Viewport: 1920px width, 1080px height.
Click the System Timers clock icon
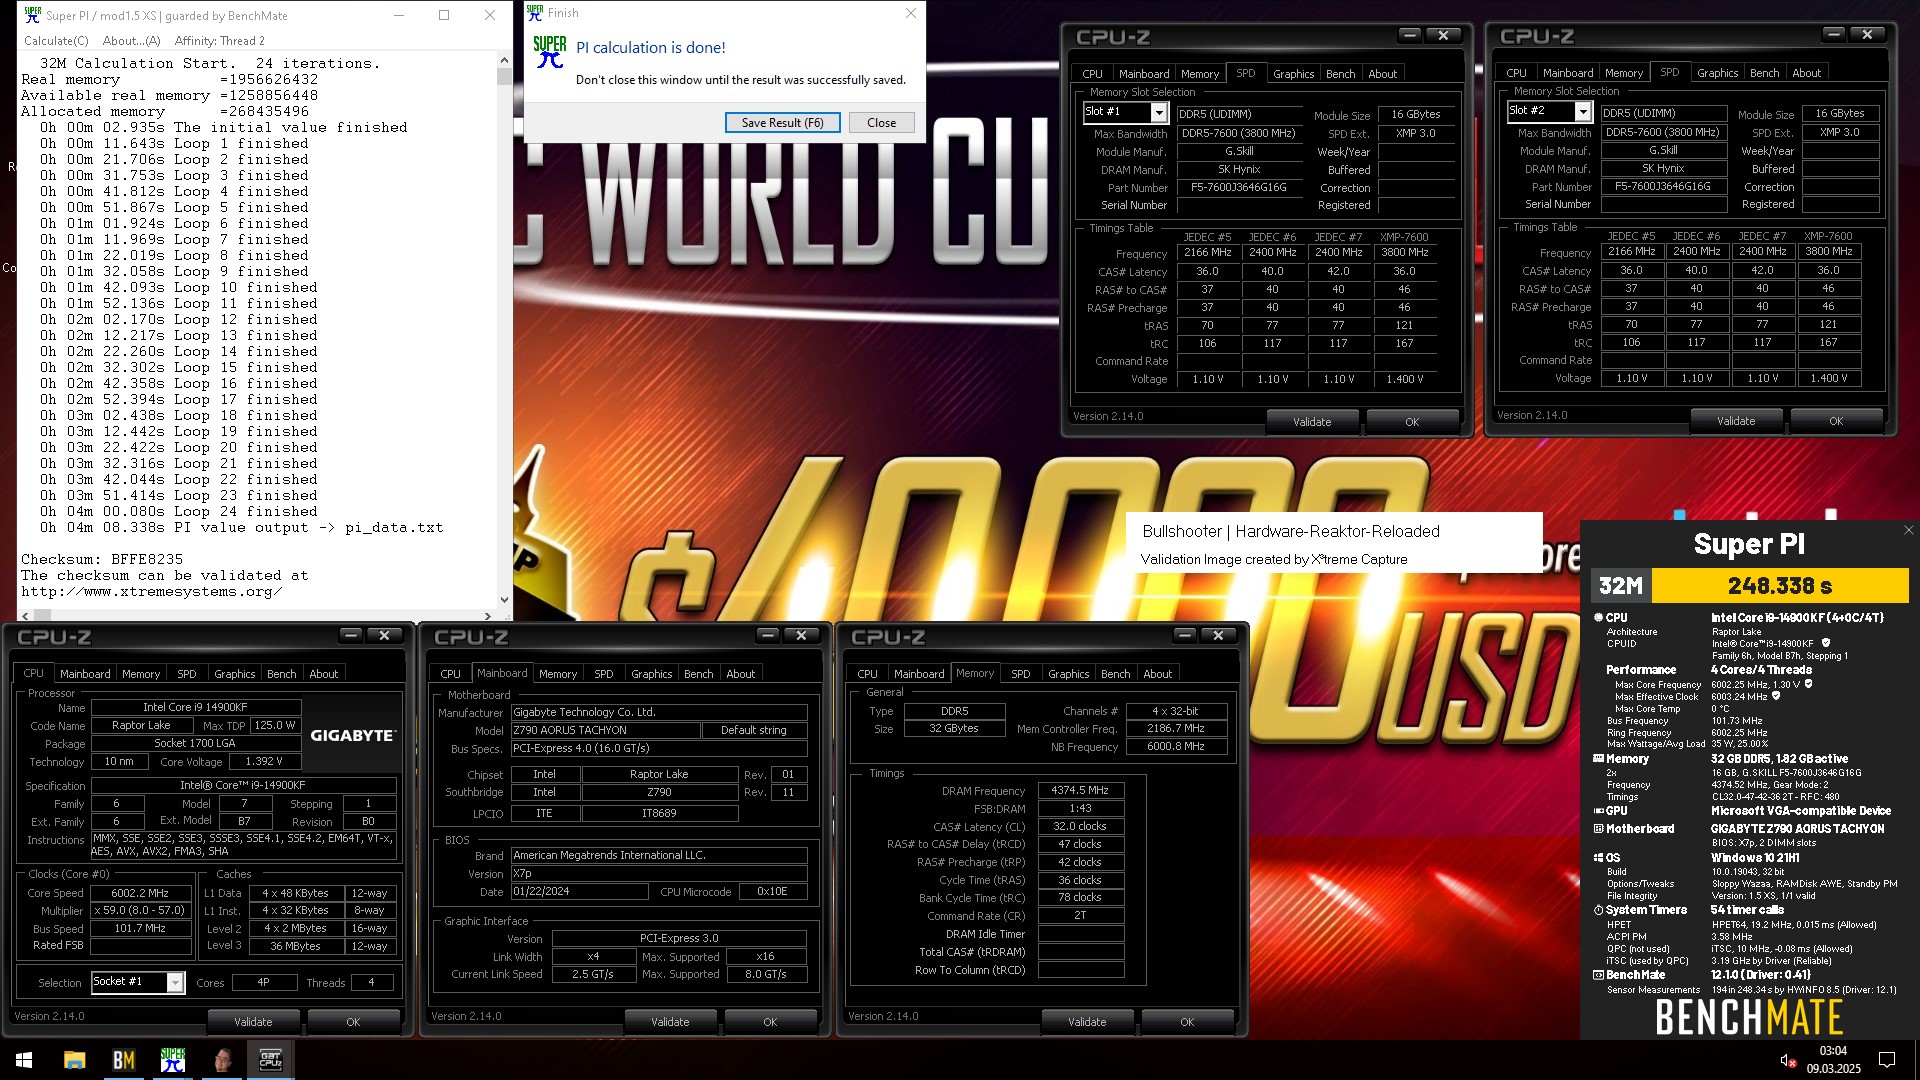1598,911
